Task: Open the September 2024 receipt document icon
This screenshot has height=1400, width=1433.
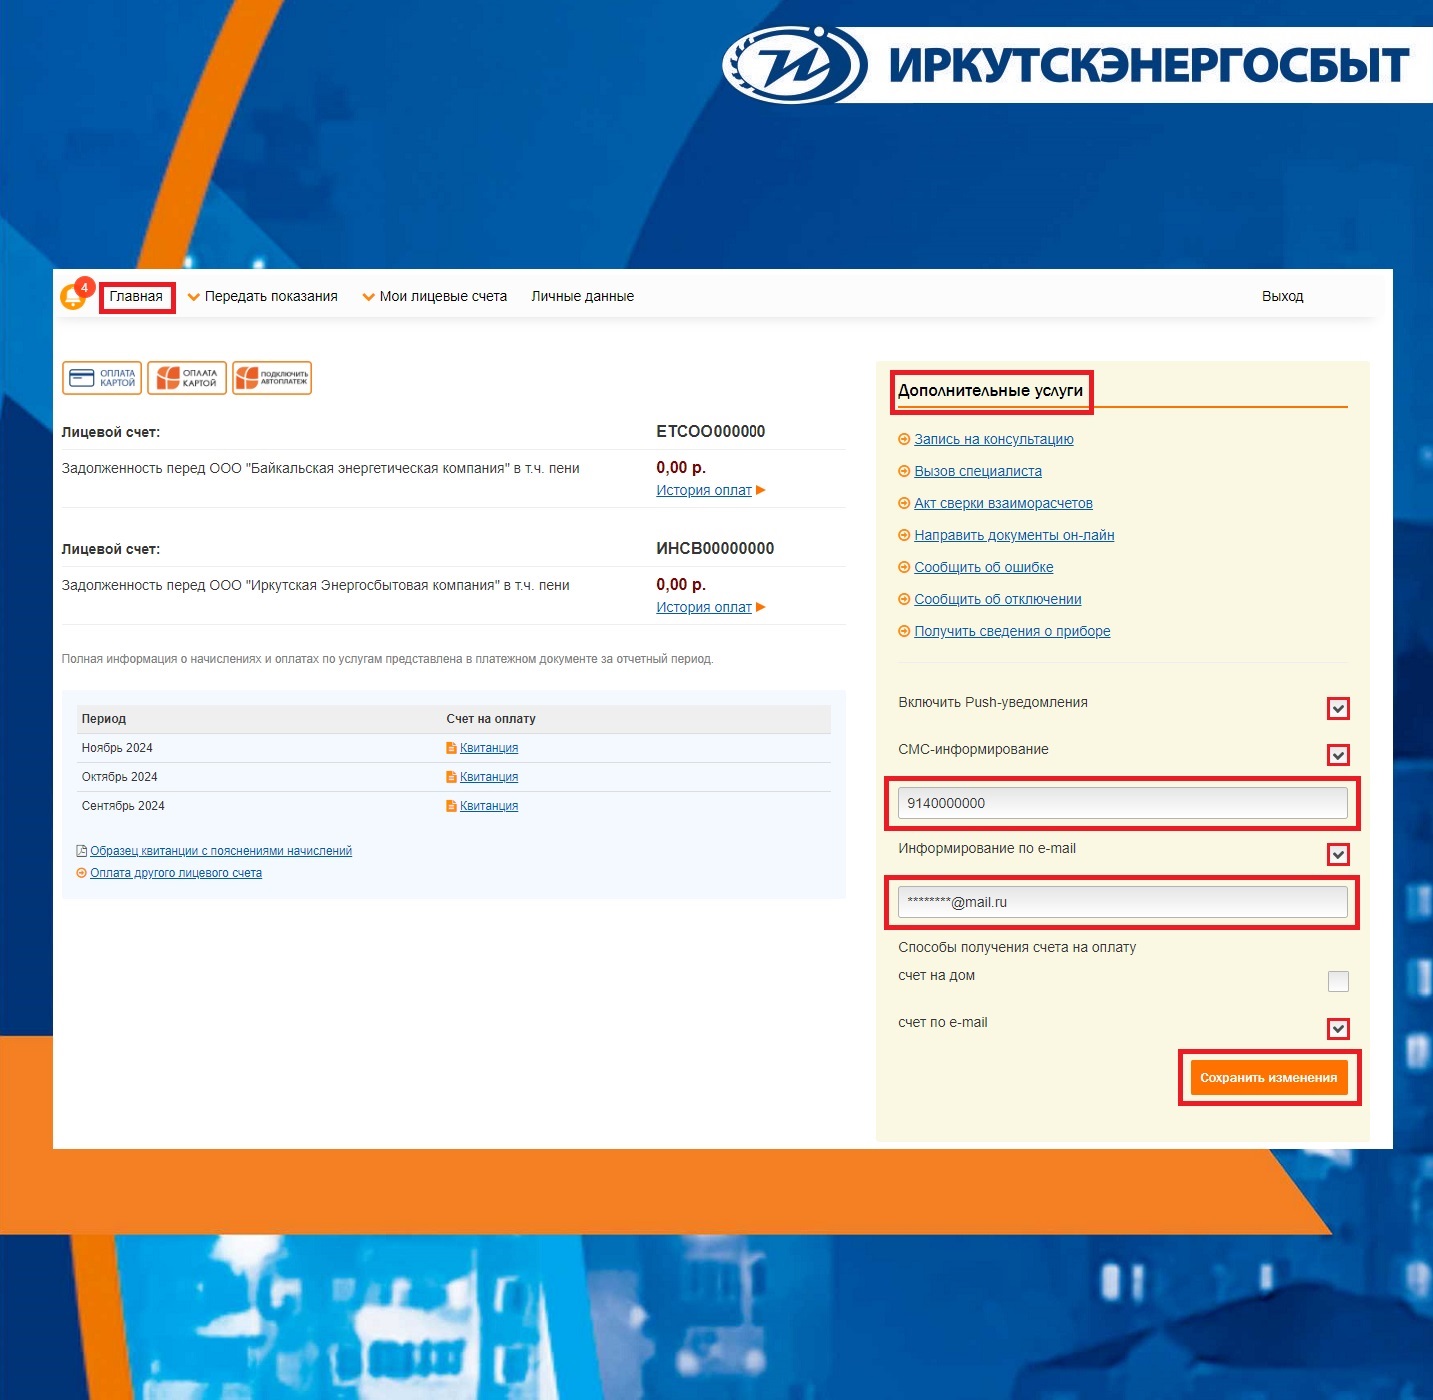Action: click(451, 806)
